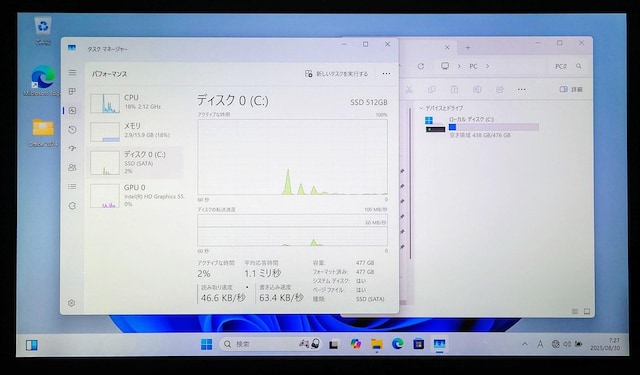This screenshot has height=375, width=640.
Task: Click the battery icon in system tray
Action: (578, 344)
